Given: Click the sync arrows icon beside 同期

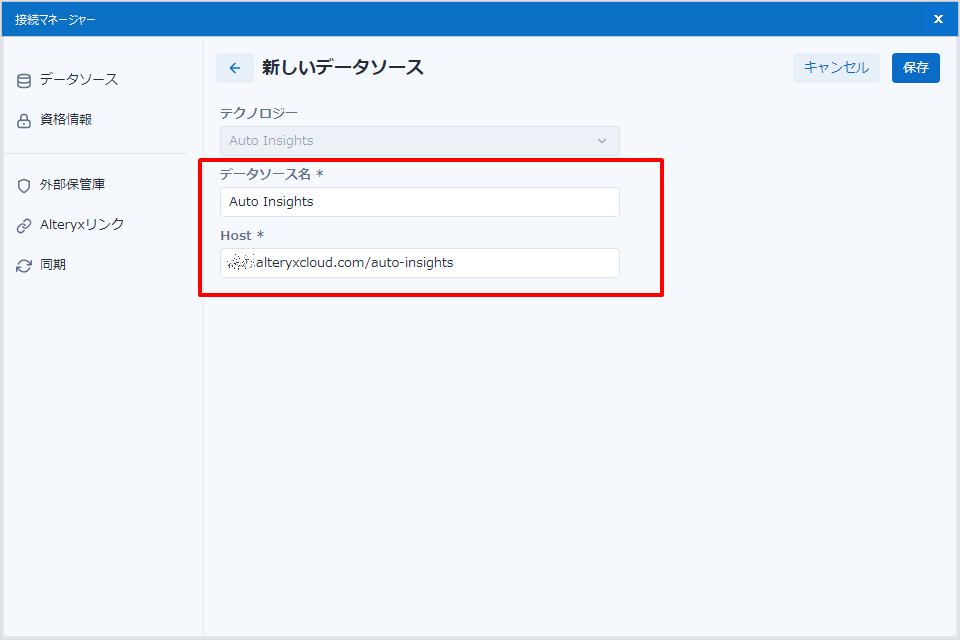Looking at the screenshot, I should pyautogui.click(x=24, y=266).
